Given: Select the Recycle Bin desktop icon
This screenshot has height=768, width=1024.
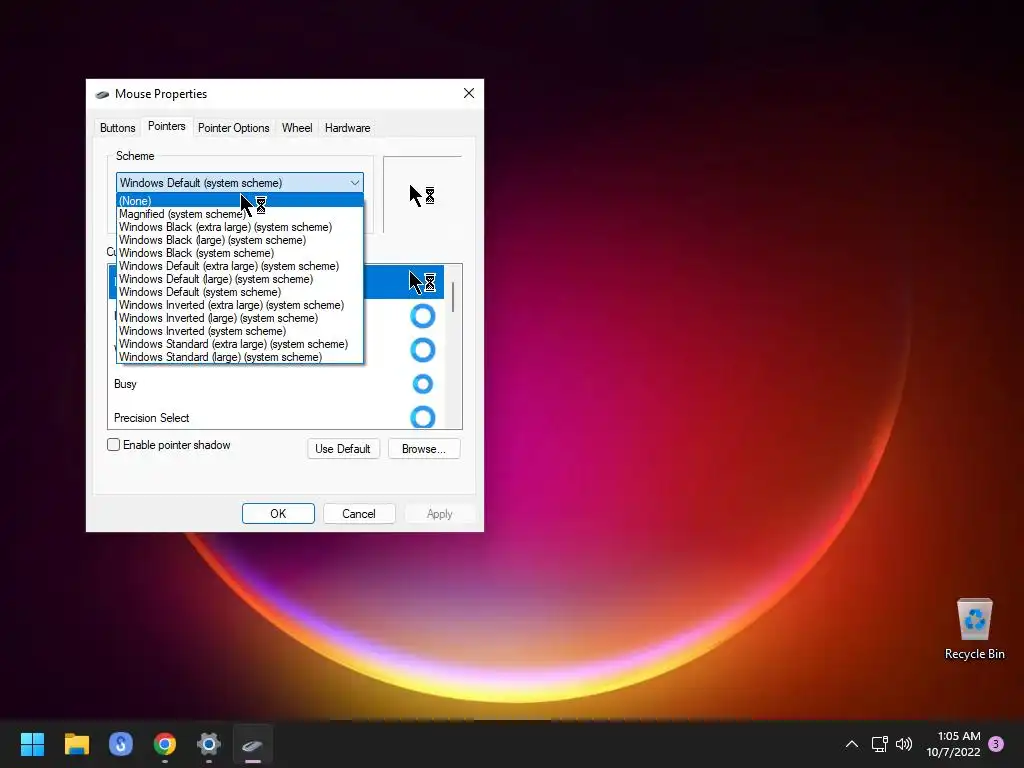Looking at the screenshot, I should pos(974,630).
